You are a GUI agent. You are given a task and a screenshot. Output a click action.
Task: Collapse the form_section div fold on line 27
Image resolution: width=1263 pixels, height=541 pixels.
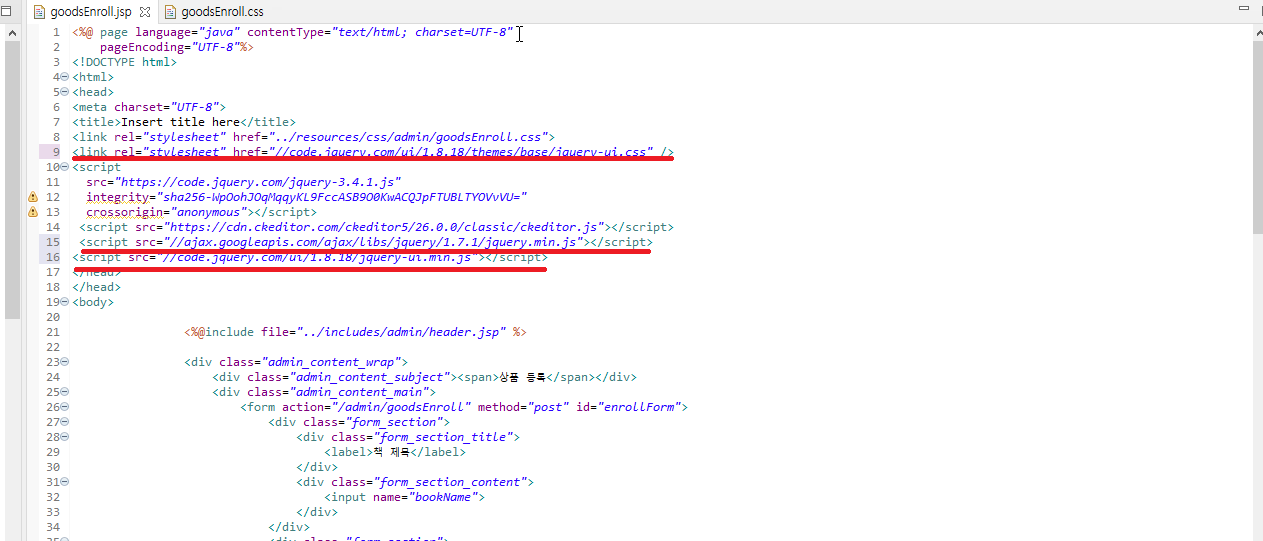(x=65, y=422)
